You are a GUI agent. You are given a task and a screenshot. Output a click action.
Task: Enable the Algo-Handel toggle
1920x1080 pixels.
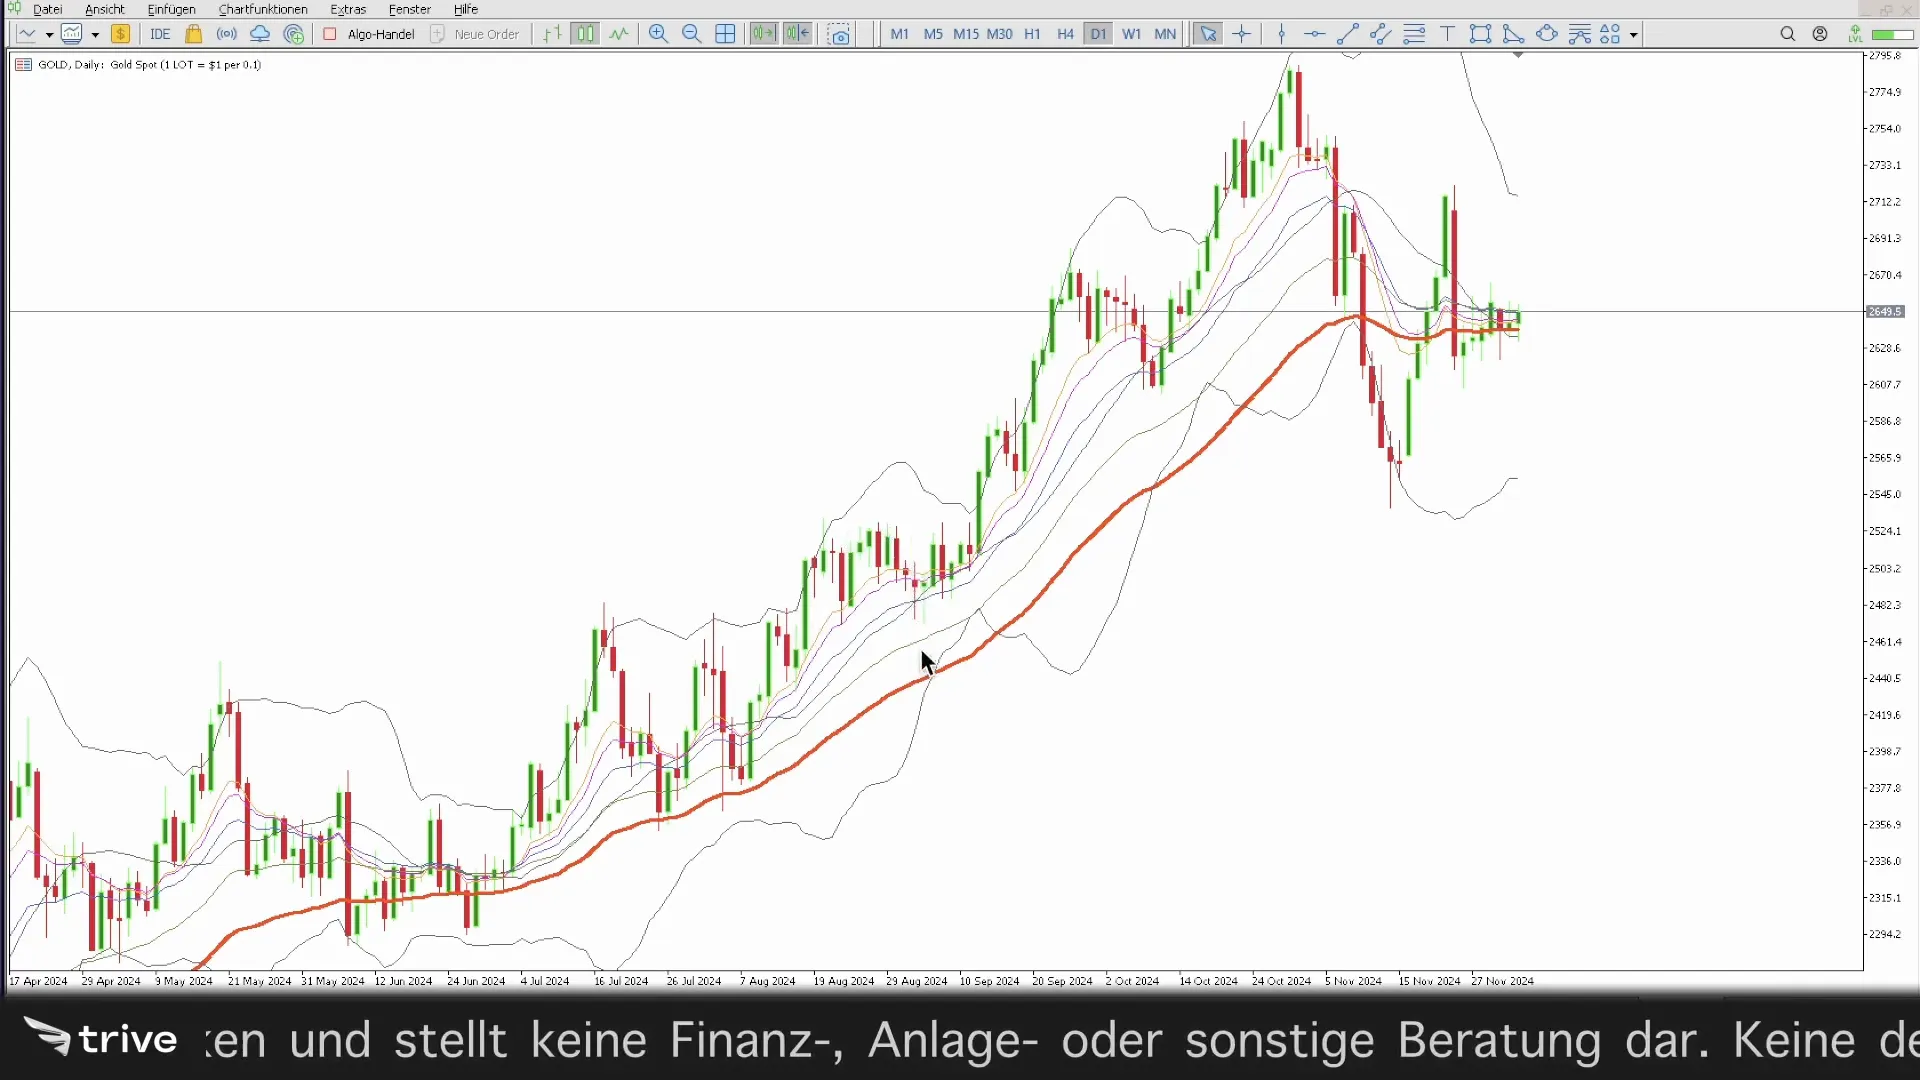[x=368, y=33]
